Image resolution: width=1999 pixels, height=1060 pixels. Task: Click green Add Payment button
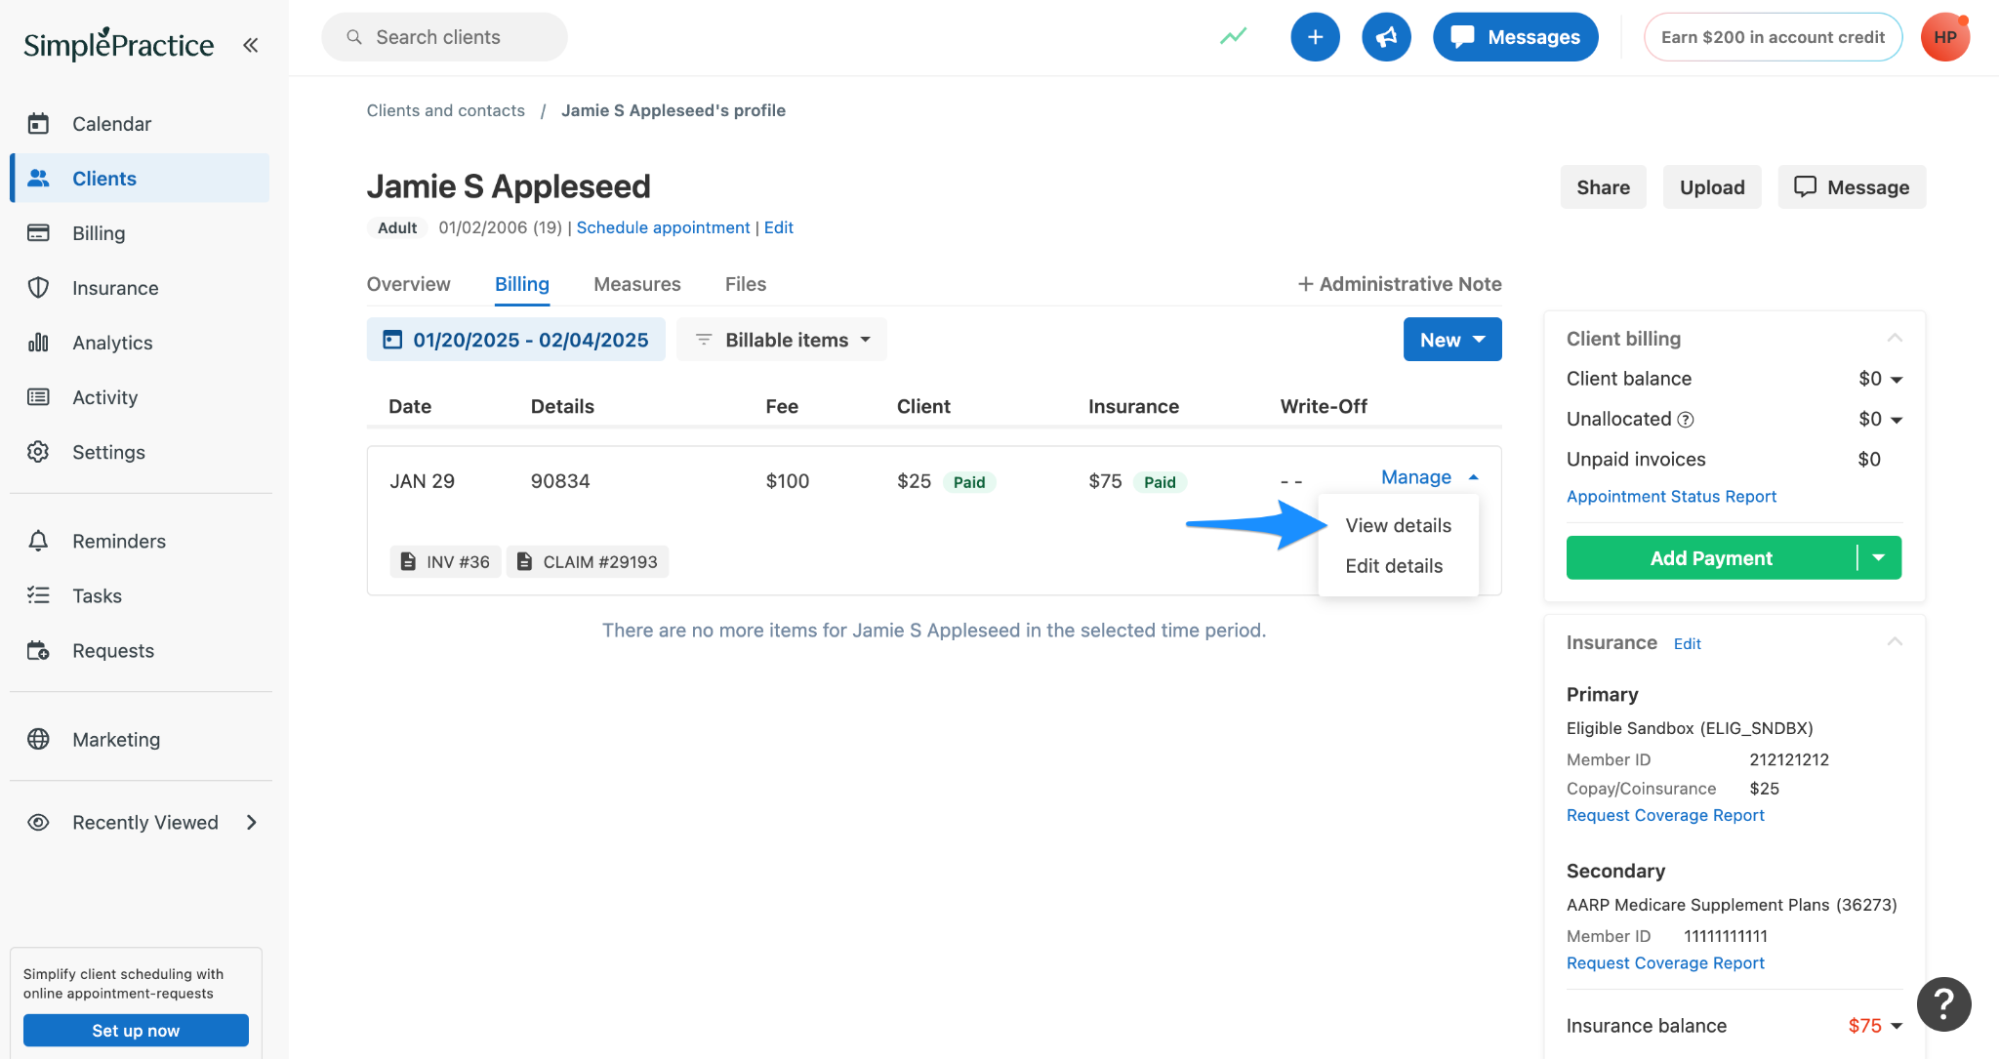point(1711,558)
